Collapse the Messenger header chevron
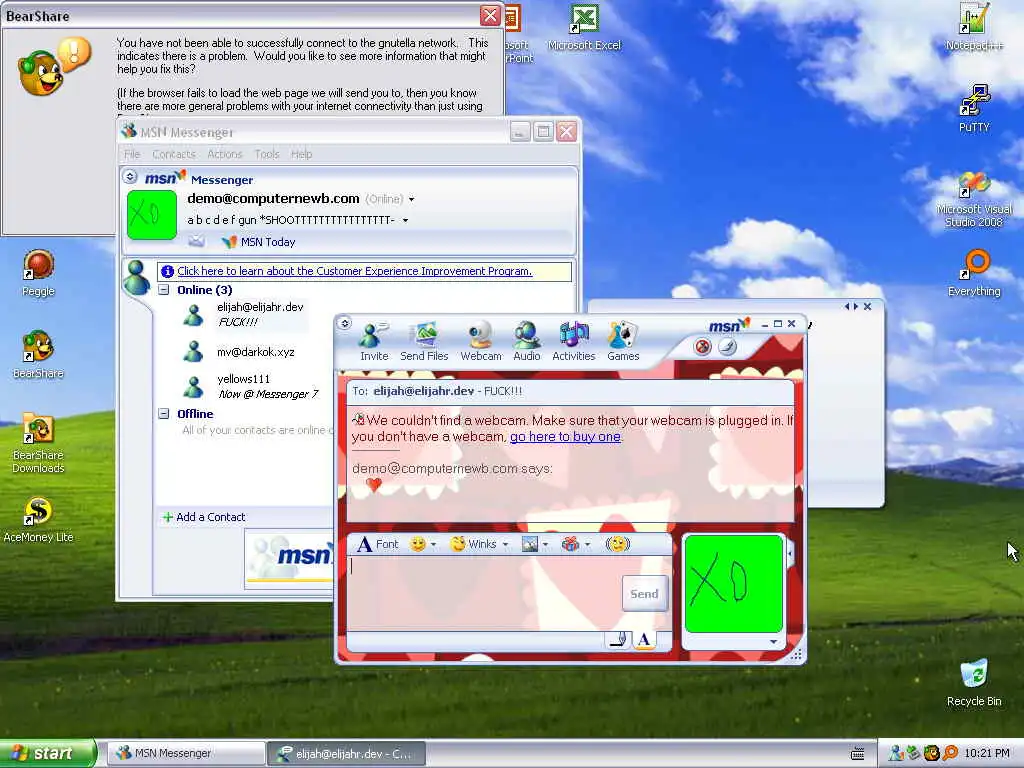1024x768 pixels. tap(130, 176)
